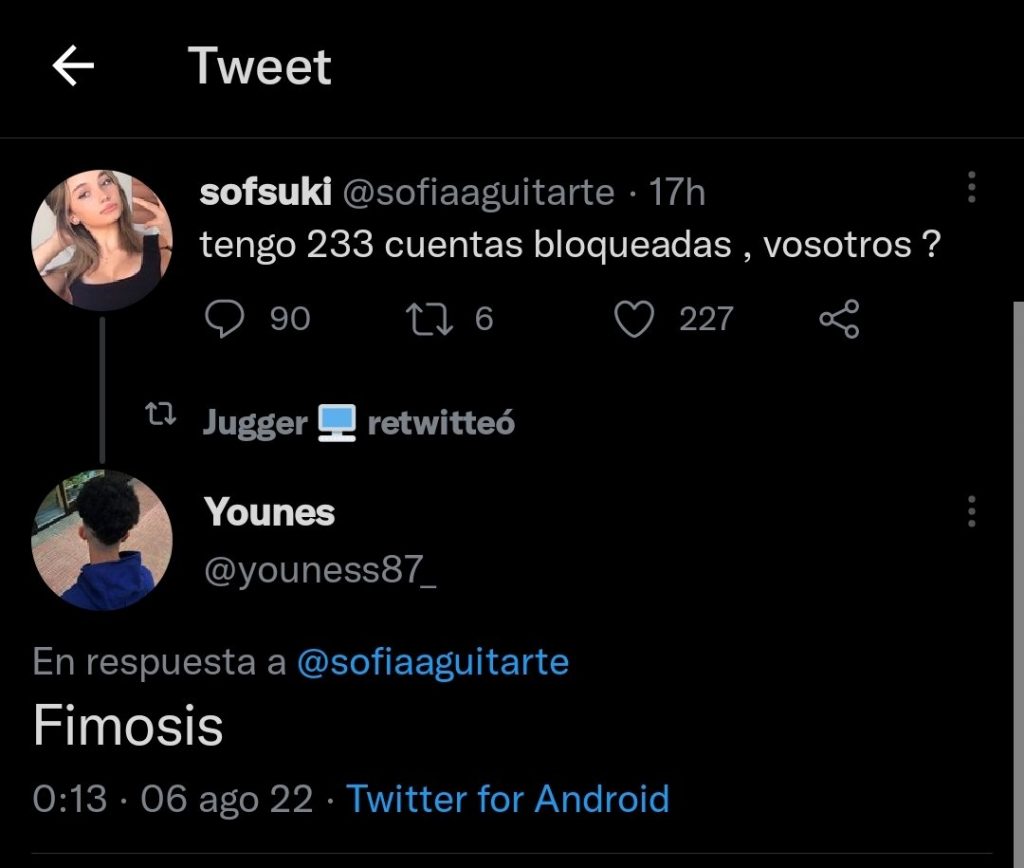Tap the @youness87_ handle

tap(320, 571)
